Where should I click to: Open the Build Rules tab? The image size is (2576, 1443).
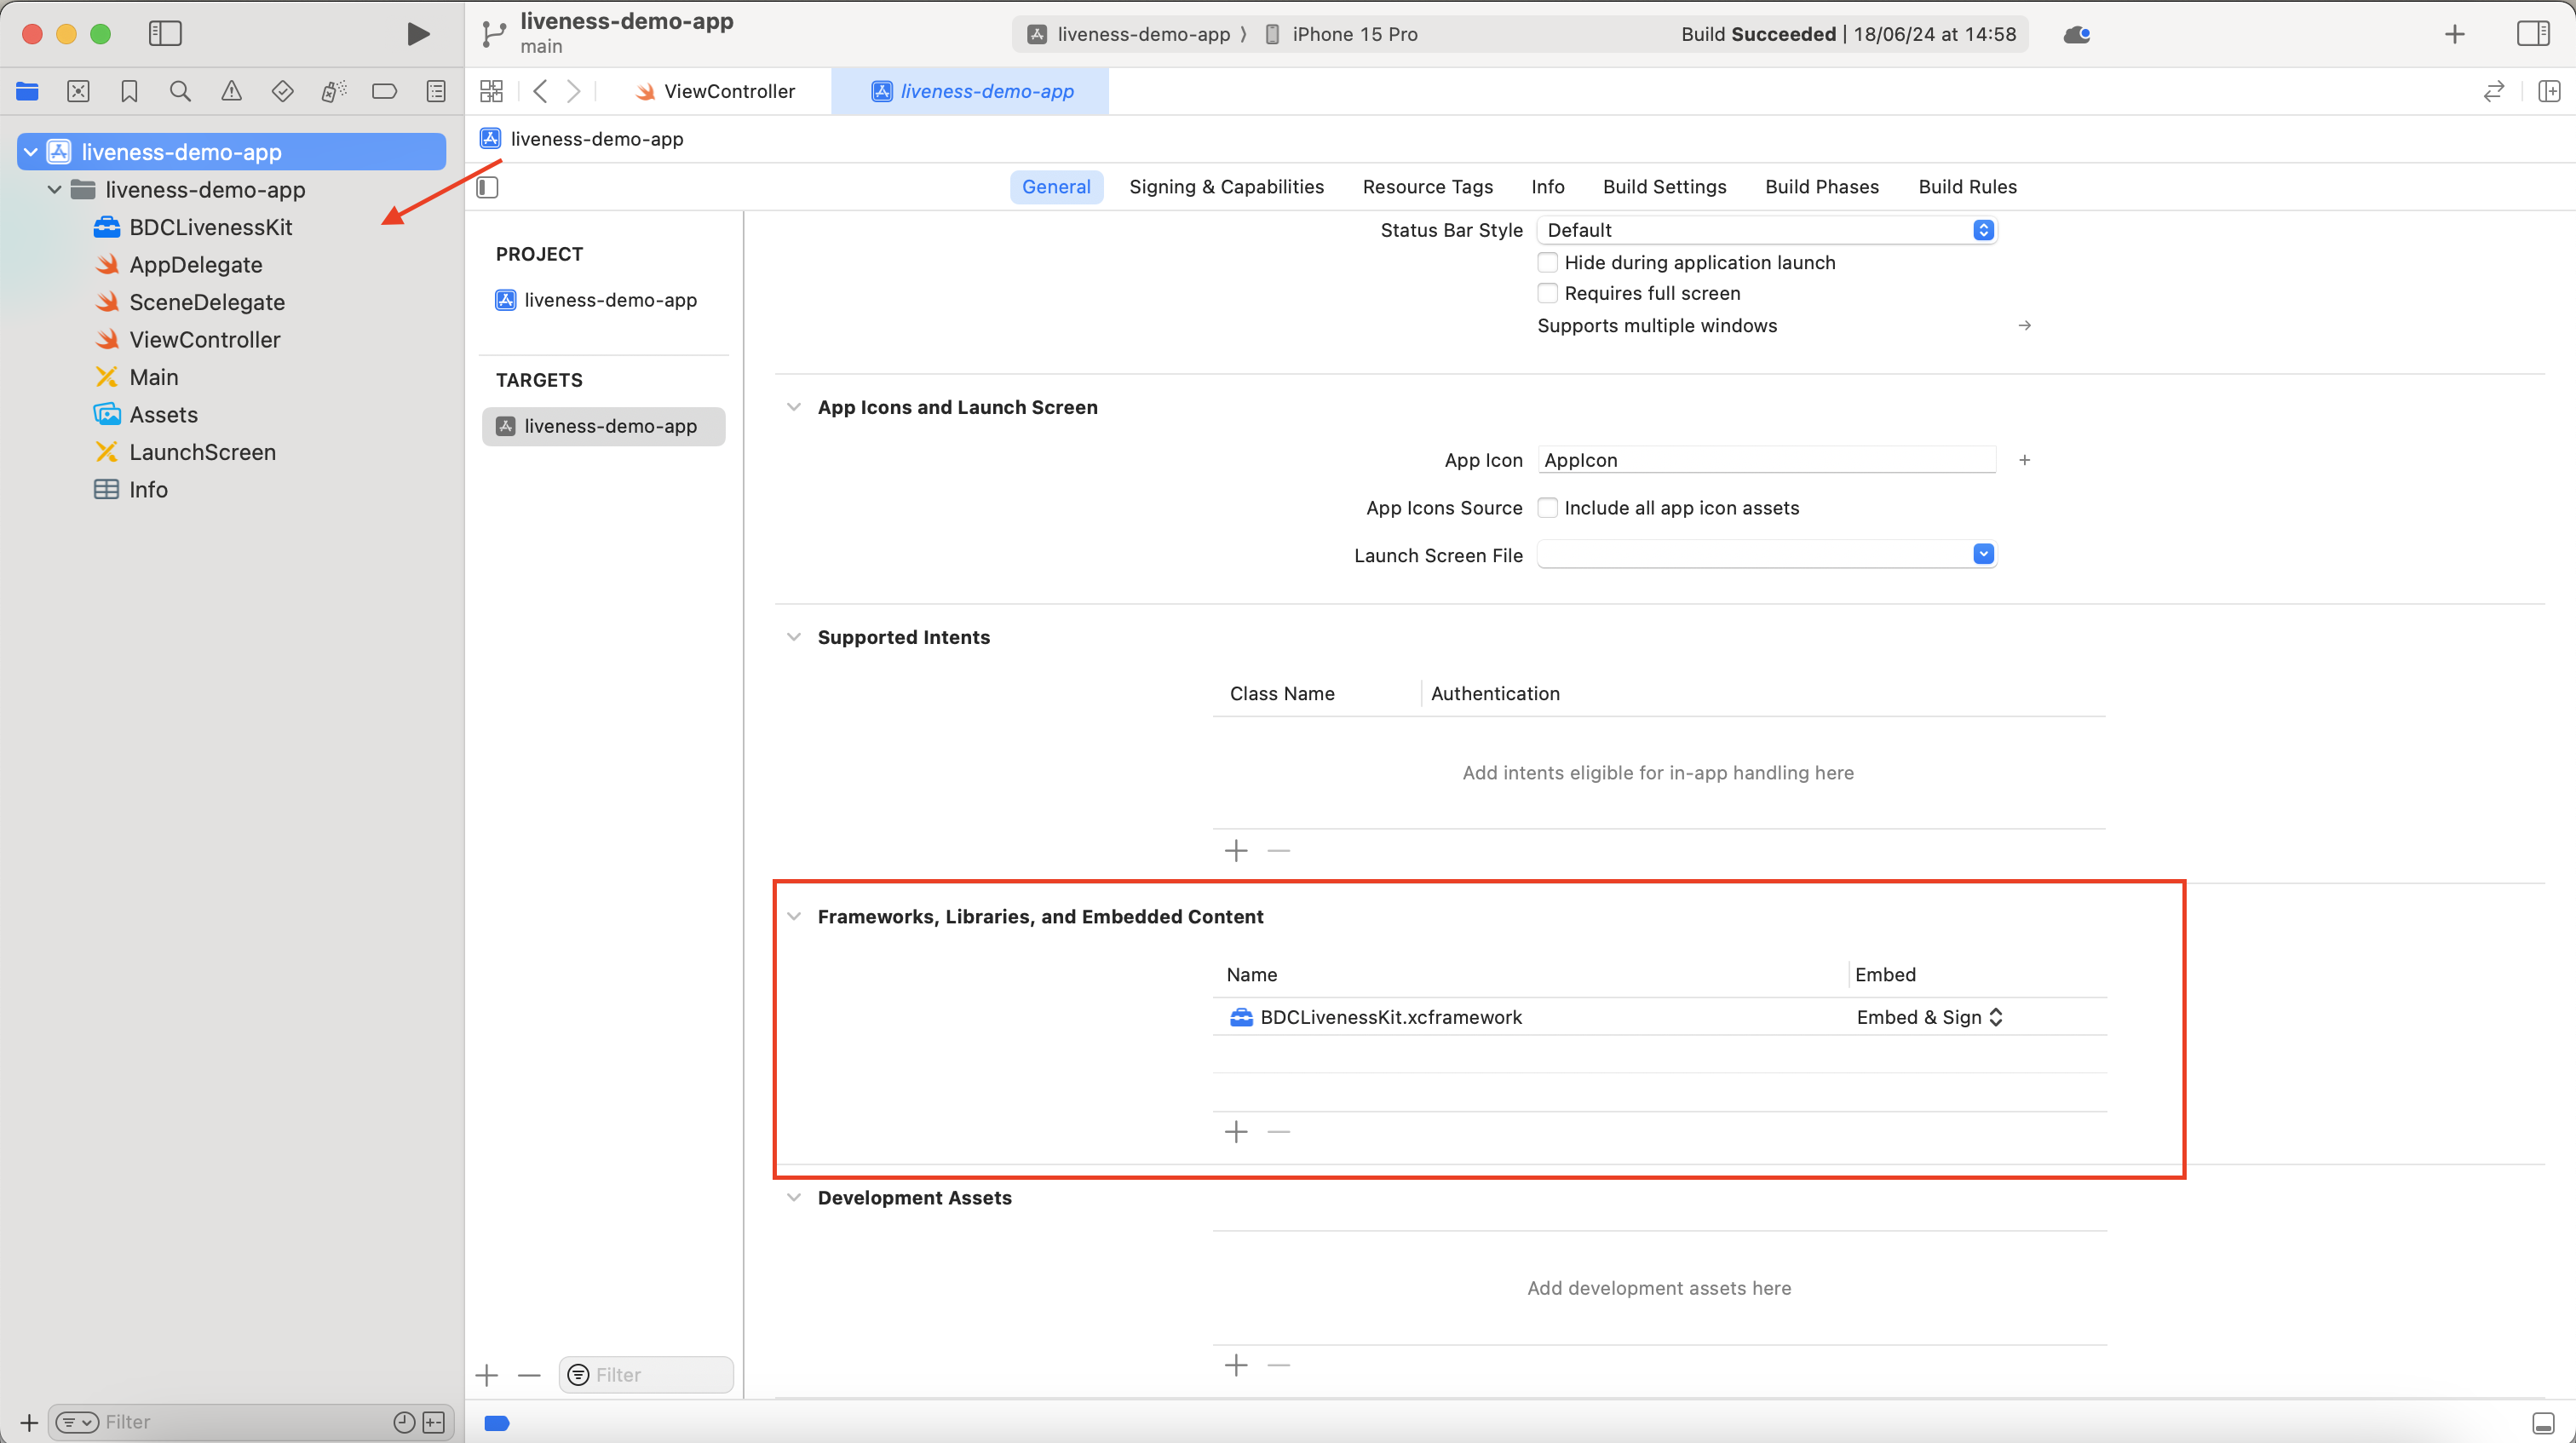(x=1967, y=187)
